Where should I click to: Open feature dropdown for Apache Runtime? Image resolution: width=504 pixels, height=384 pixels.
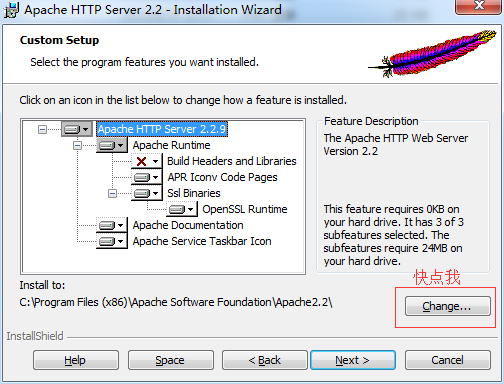tap(112, 145)
